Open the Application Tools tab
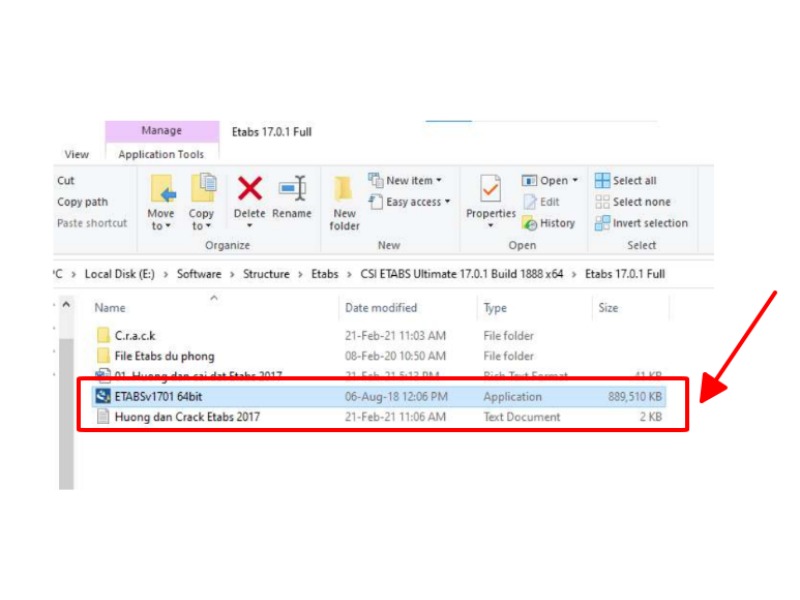This screenshot has height=600, width=800. [162, 154]
